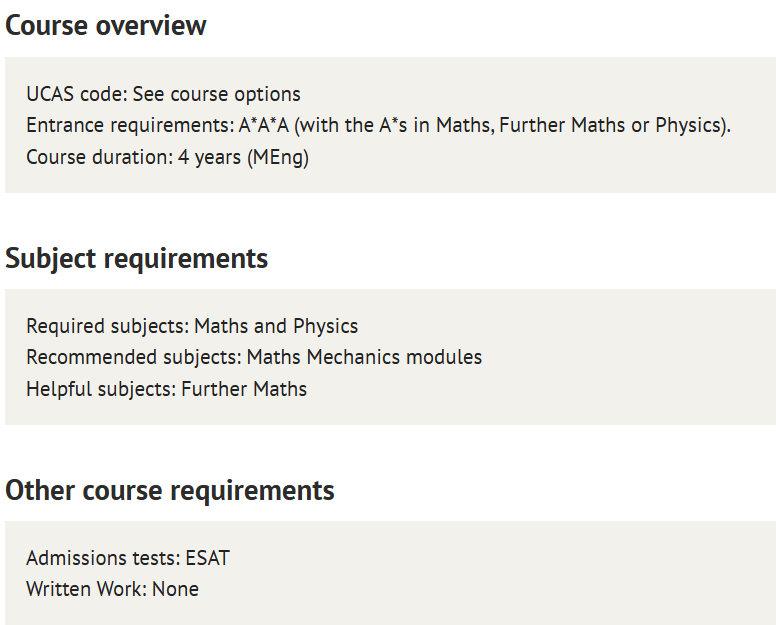Click "Further Maths" in the Helpful subjects line

[x=244, y=389]
